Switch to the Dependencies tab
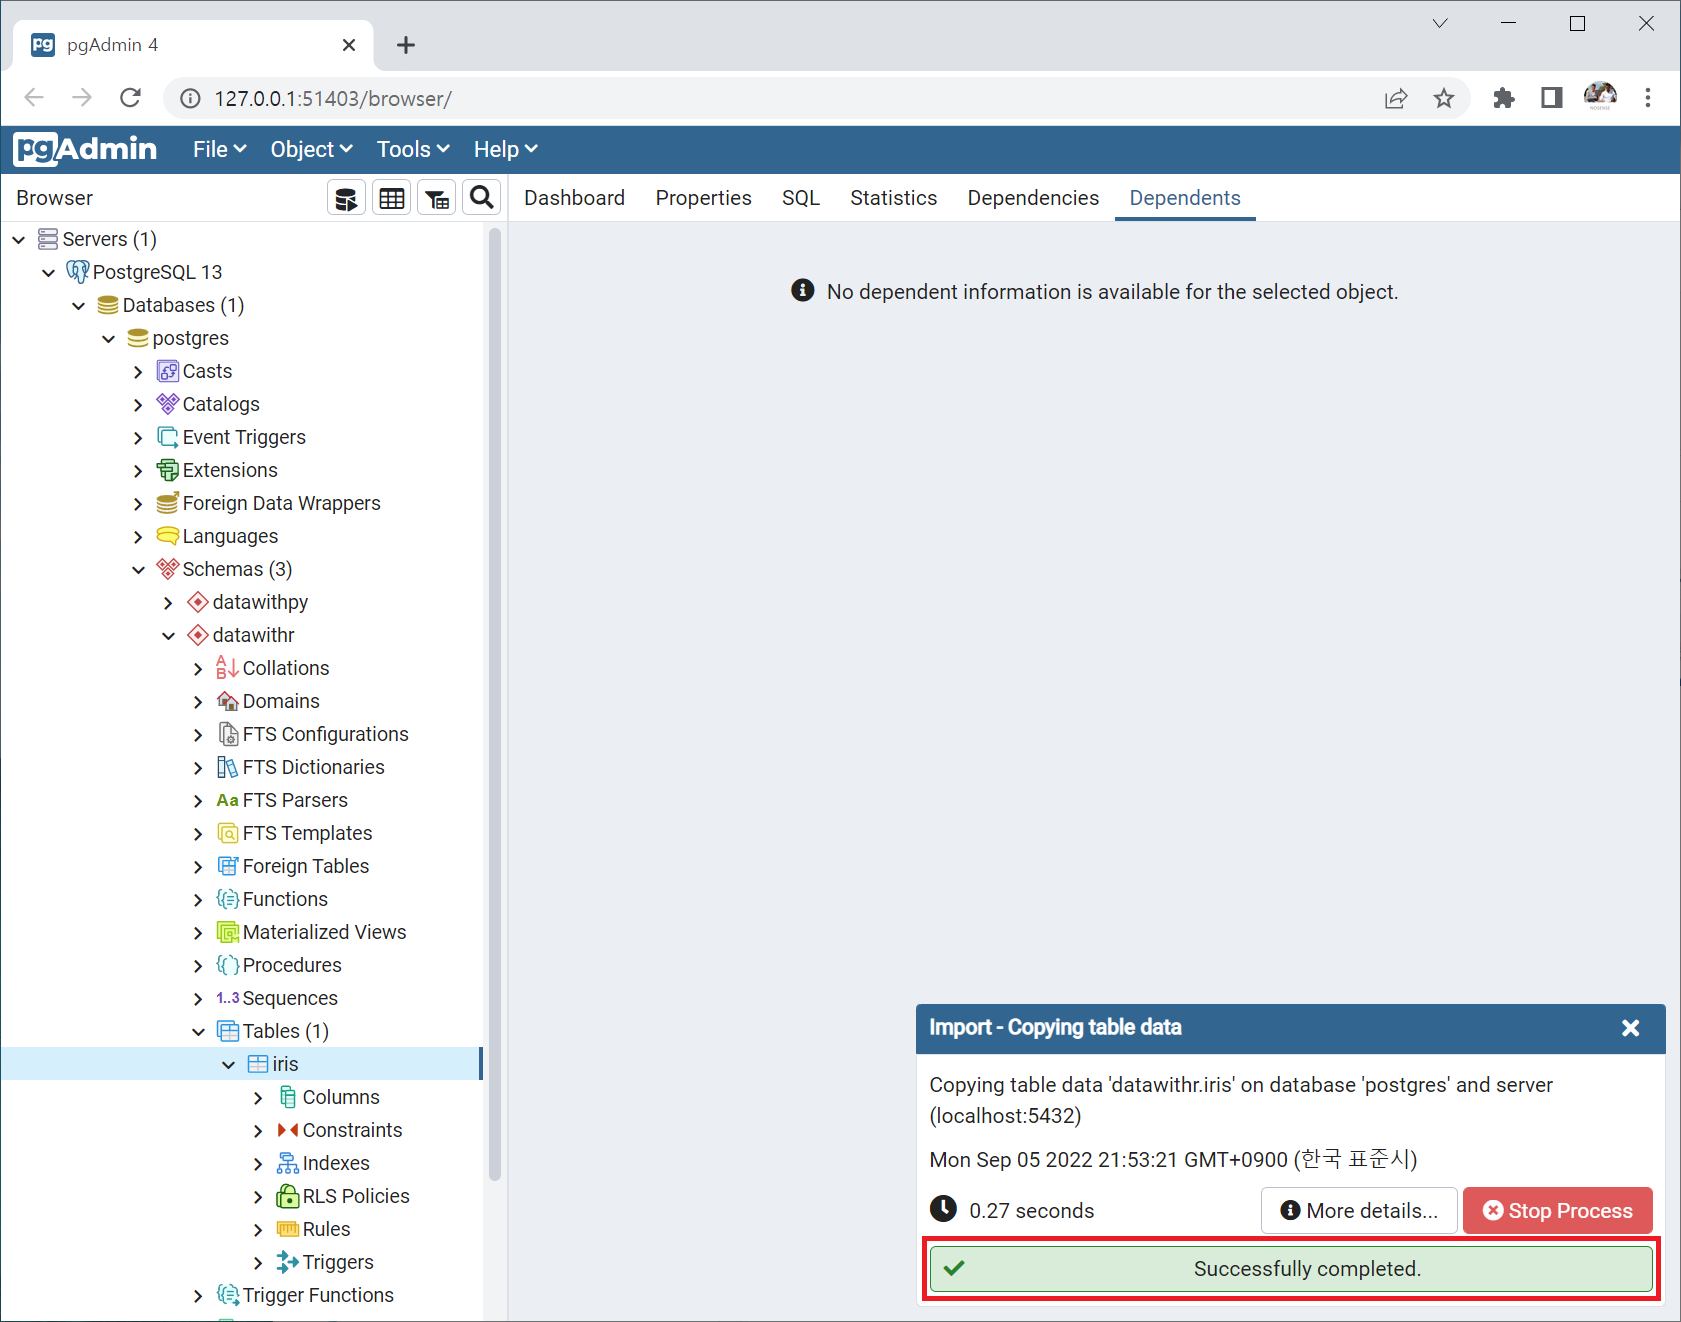Viewport: 1681px width, 1322px height. point(1033,198)
